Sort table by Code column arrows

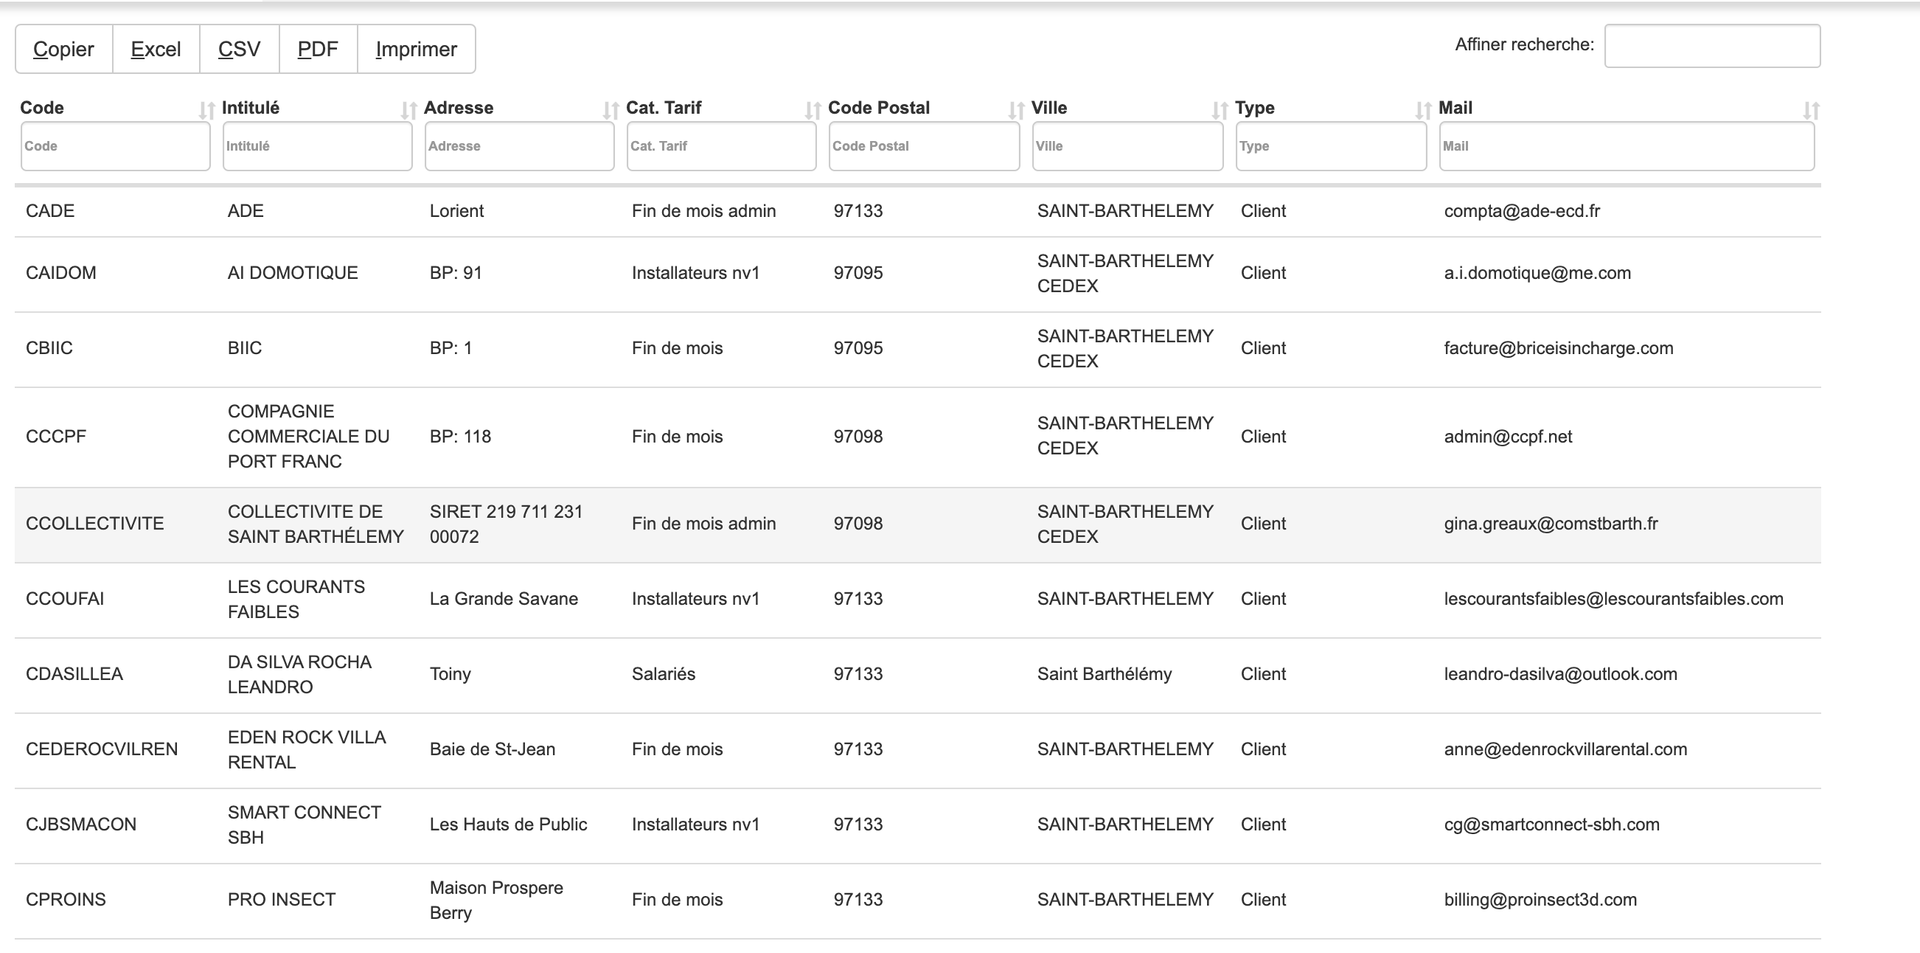coord(206,111)
